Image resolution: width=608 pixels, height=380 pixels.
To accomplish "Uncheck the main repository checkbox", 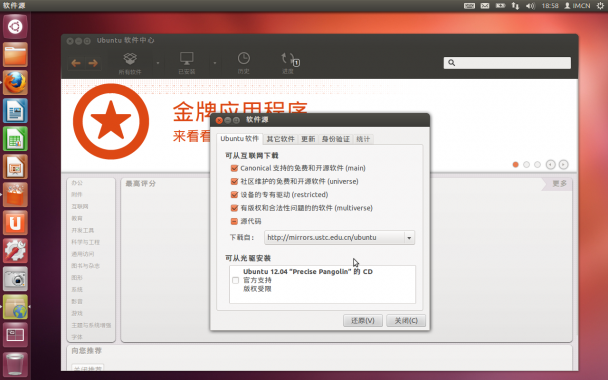I will pos(234,168).
